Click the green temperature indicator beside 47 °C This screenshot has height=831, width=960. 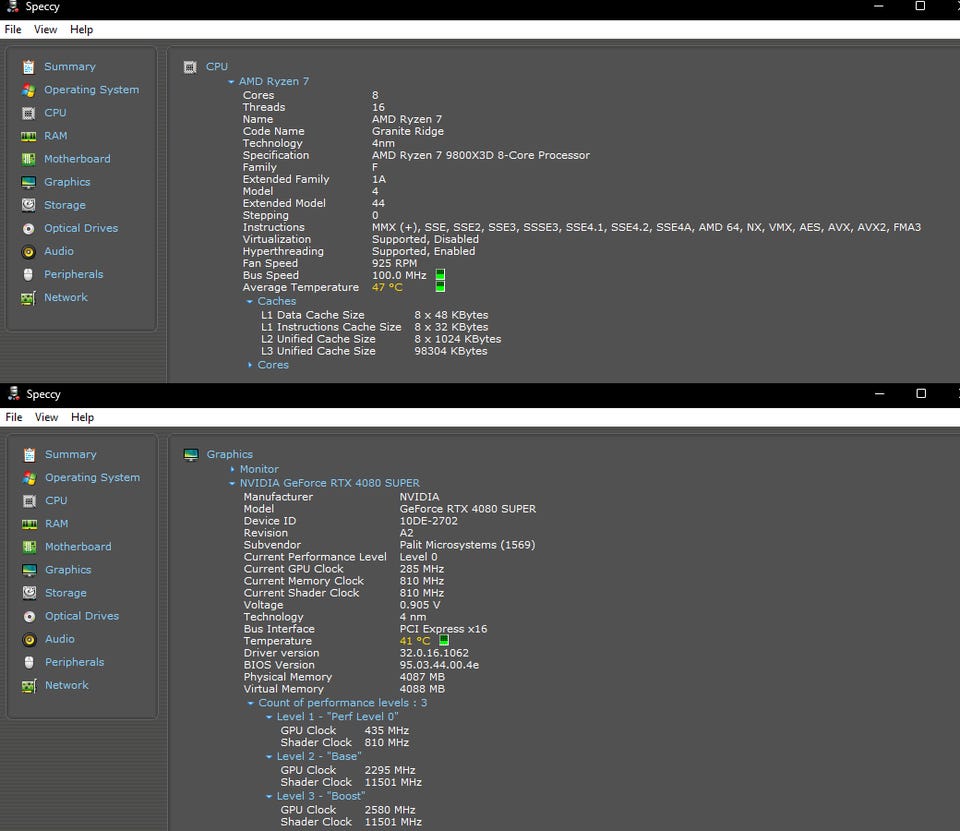coord(440,286)
